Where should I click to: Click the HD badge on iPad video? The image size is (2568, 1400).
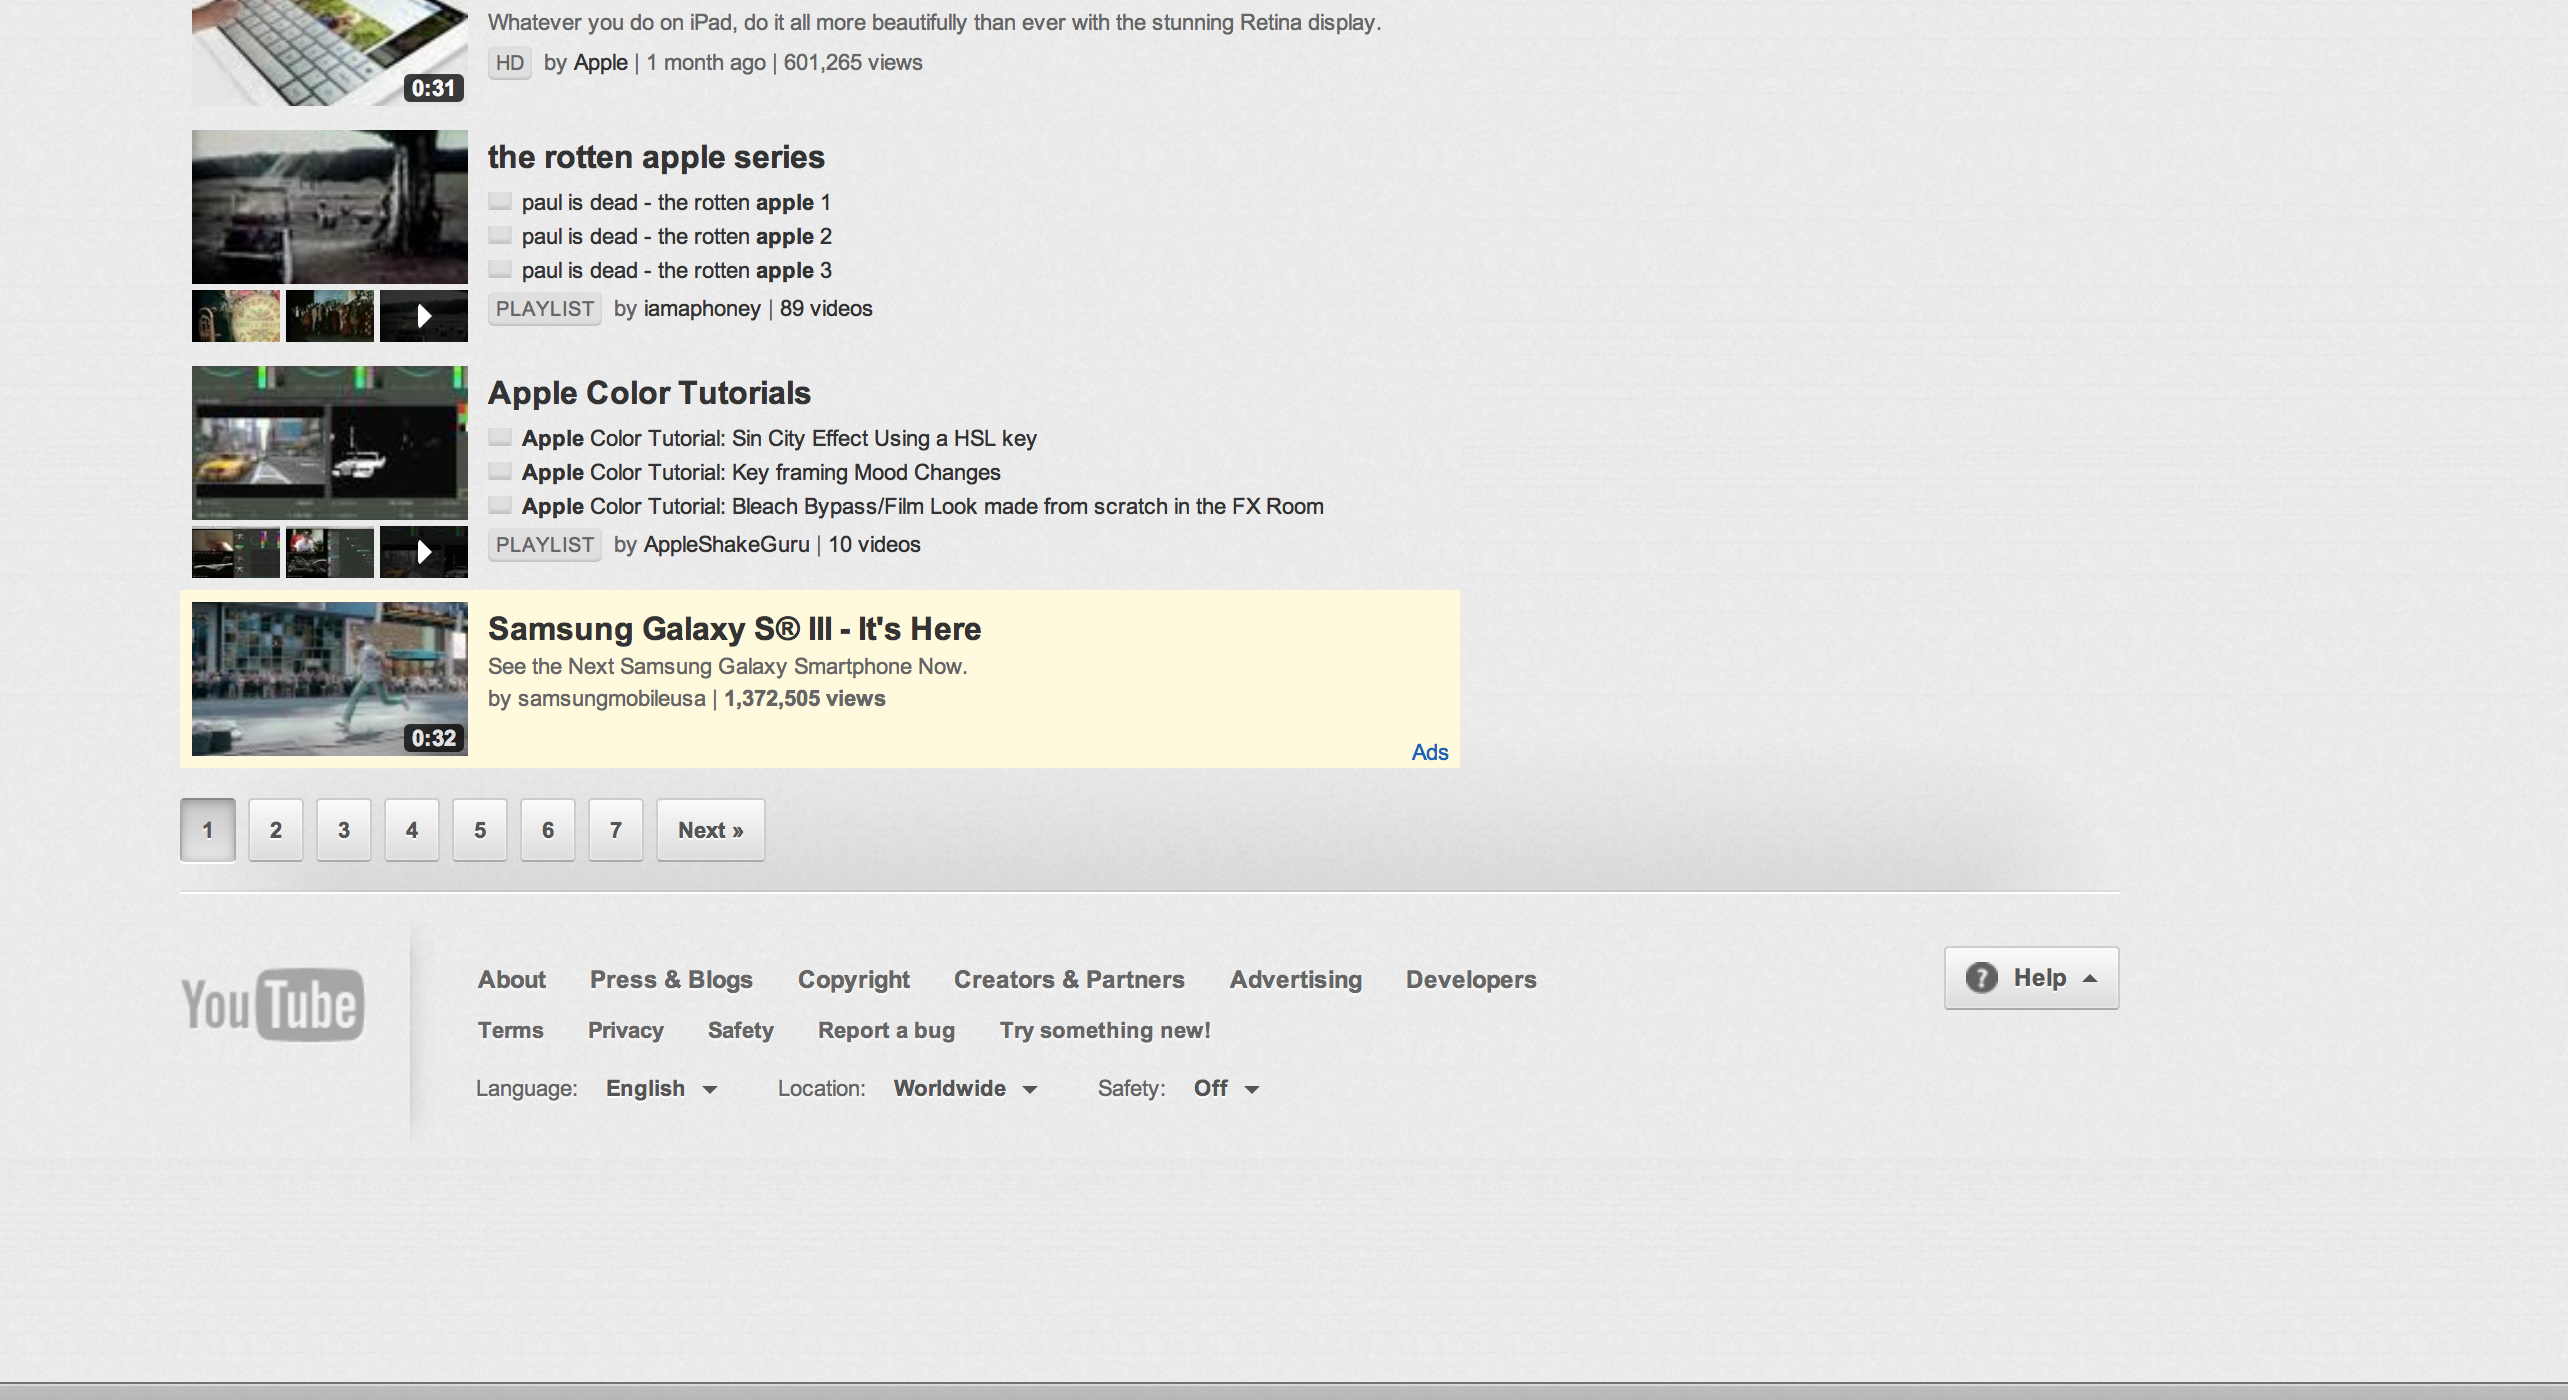[x=510, y=63]
